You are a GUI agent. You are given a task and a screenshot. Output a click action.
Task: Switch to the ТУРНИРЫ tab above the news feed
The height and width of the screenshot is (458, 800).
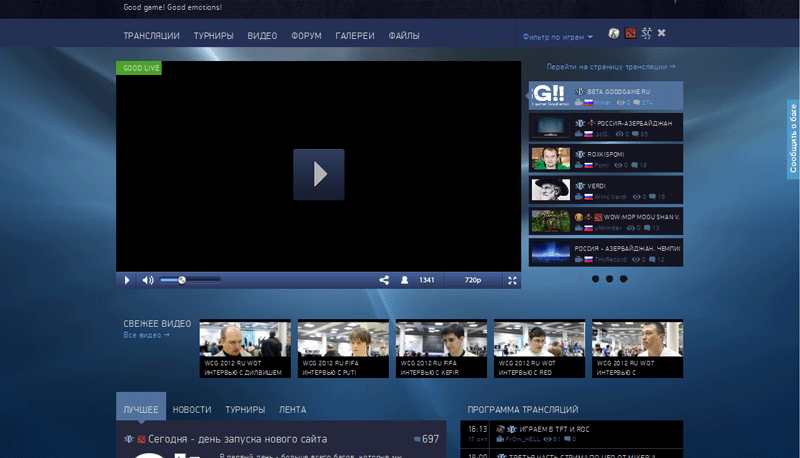[245, 410]
